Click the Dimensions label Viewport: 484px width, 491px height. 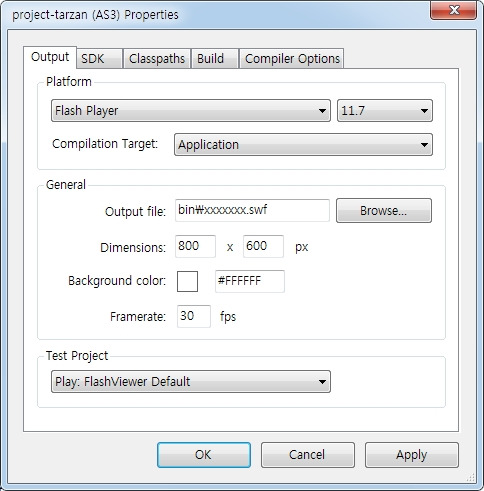click(133, 247)
